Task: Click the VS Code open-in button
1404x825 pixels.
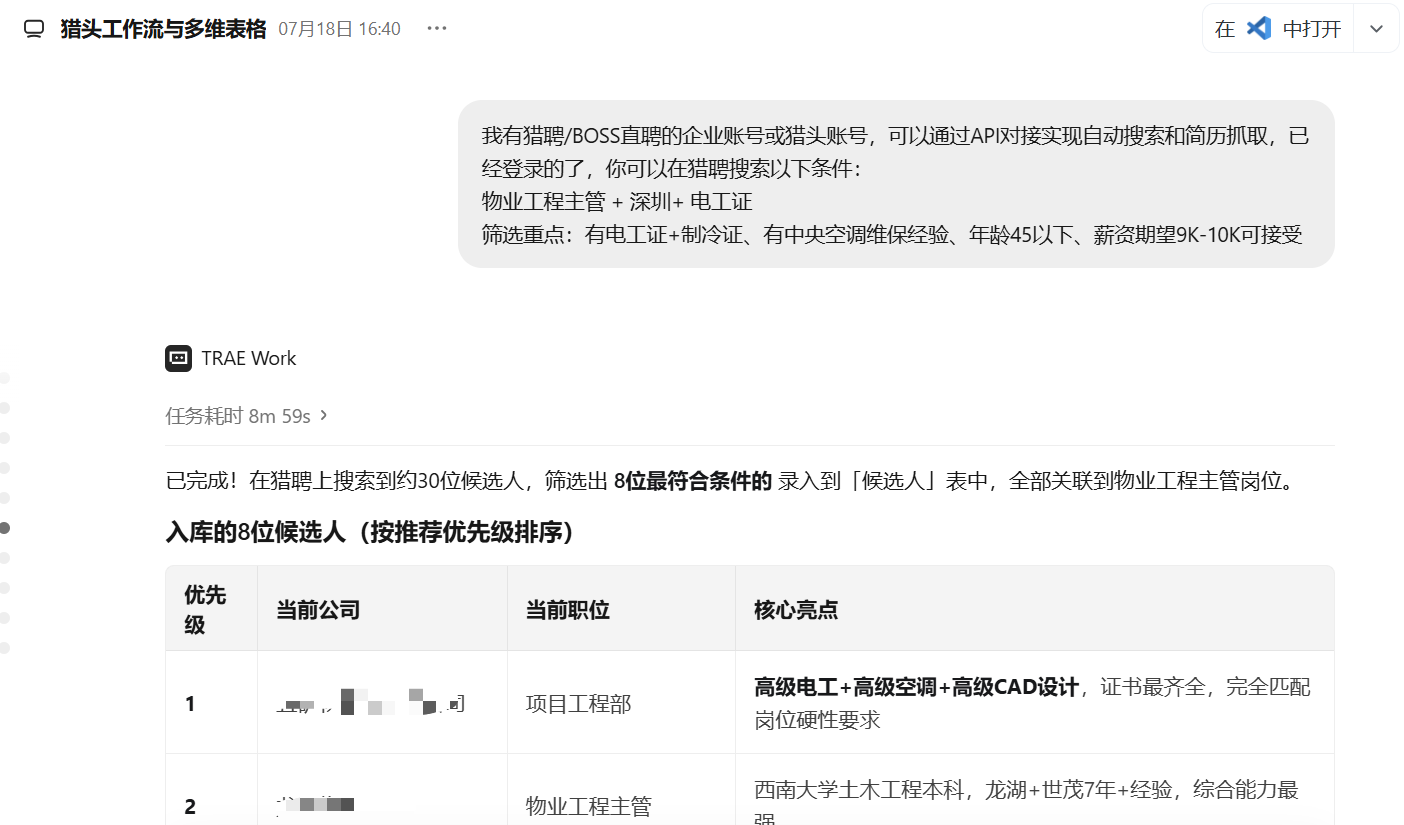Action: (1278, 29)
